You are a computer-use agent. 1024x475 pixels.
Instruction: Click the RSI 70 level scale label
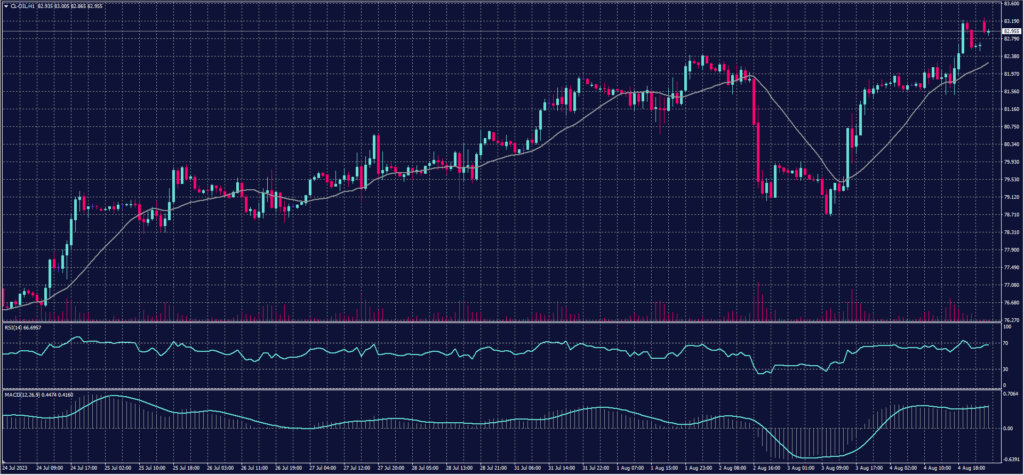[1003, 343]
